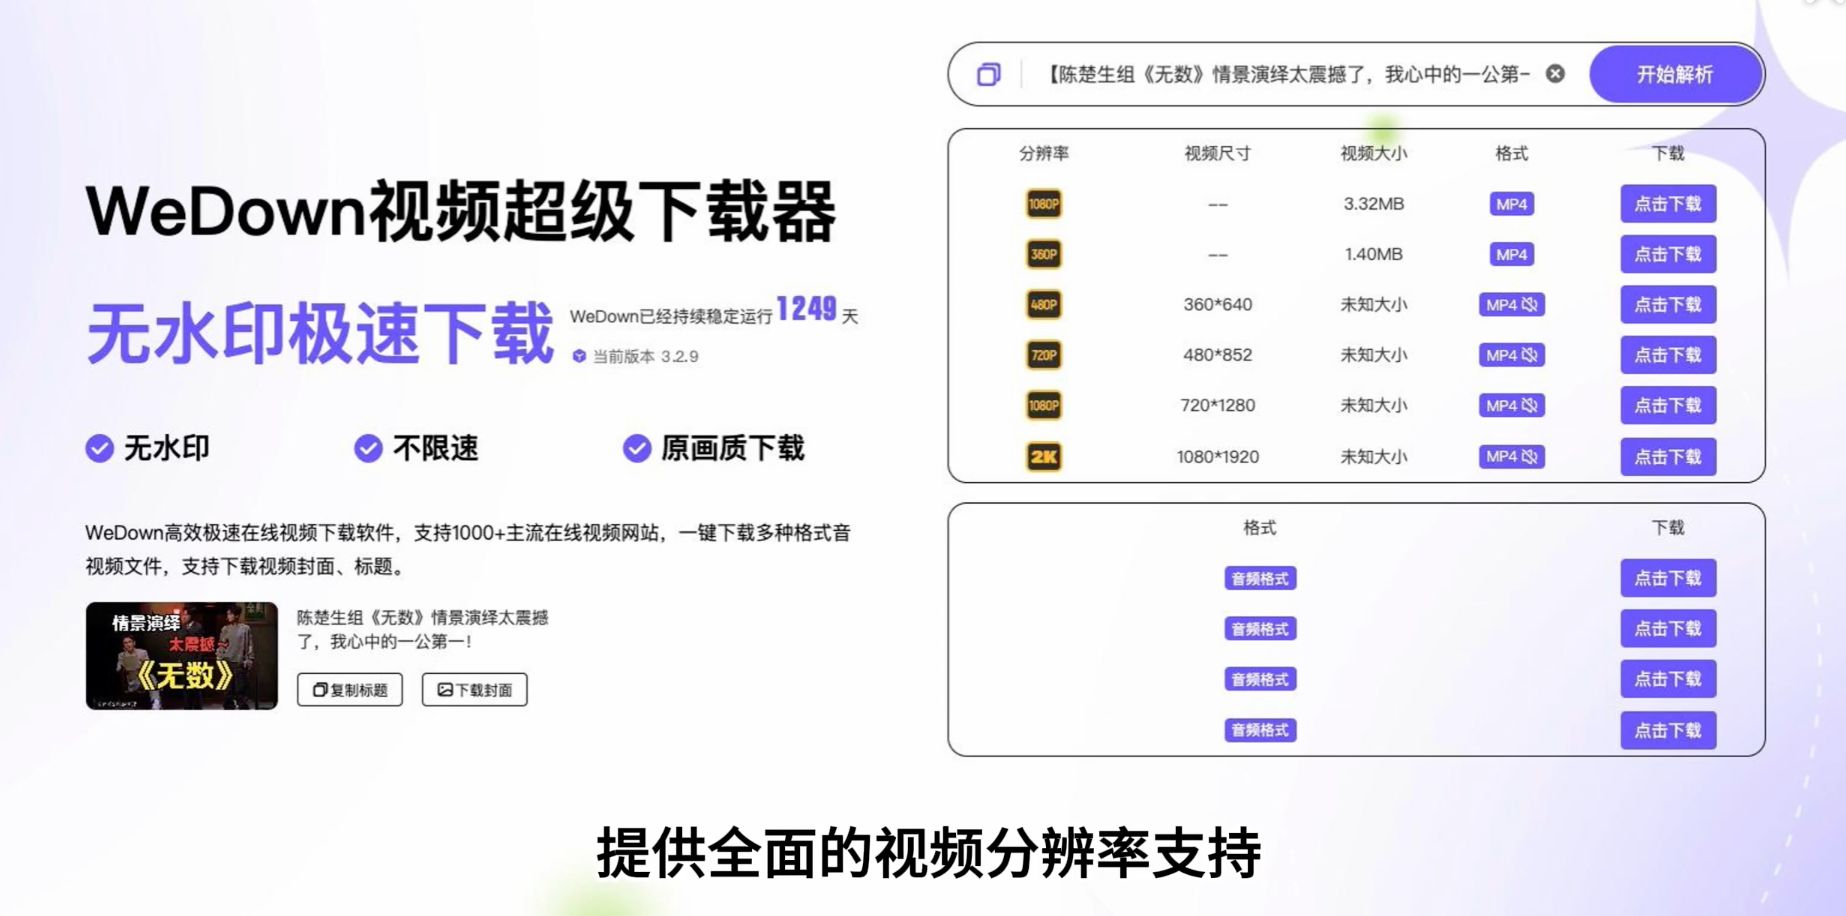Click the 720*1280 dimension cell
This screenshot has width=1846, height=916.
point(1217,405)
